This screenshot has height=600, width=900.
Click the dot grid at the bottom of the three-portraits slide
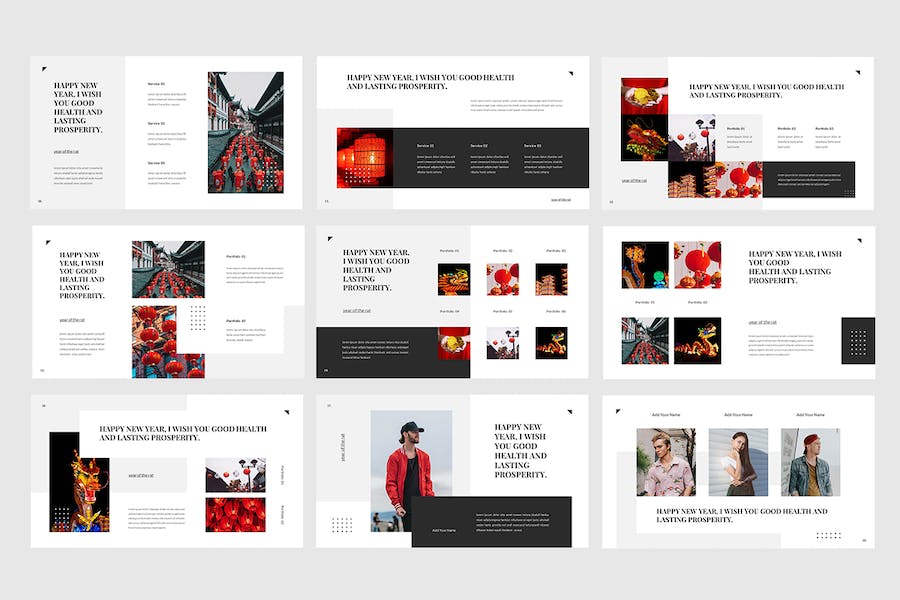(828, 535)
